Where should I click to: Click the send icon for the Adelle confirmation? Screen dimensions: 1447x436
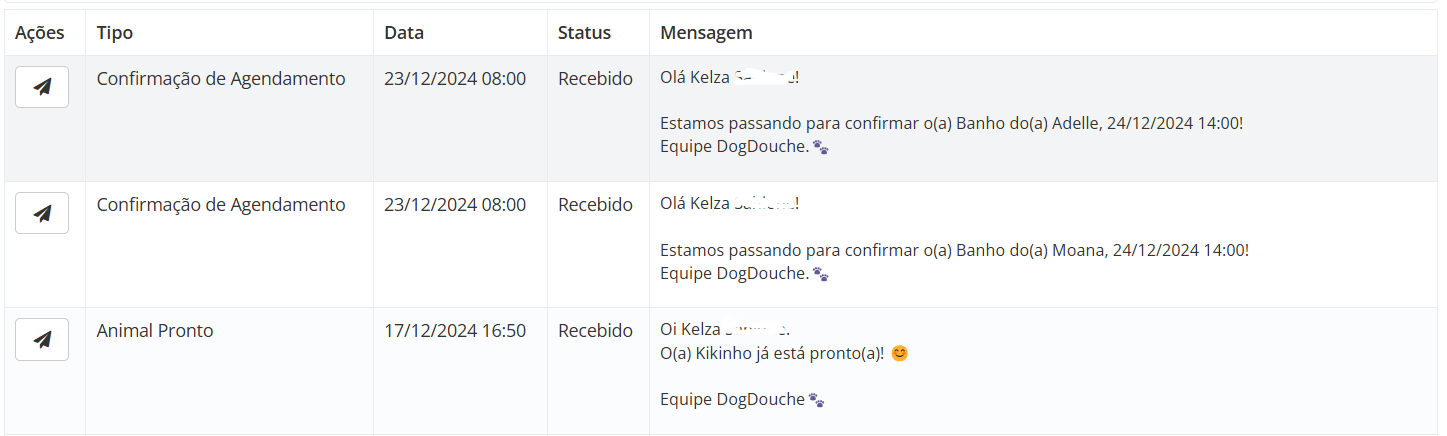42,87
